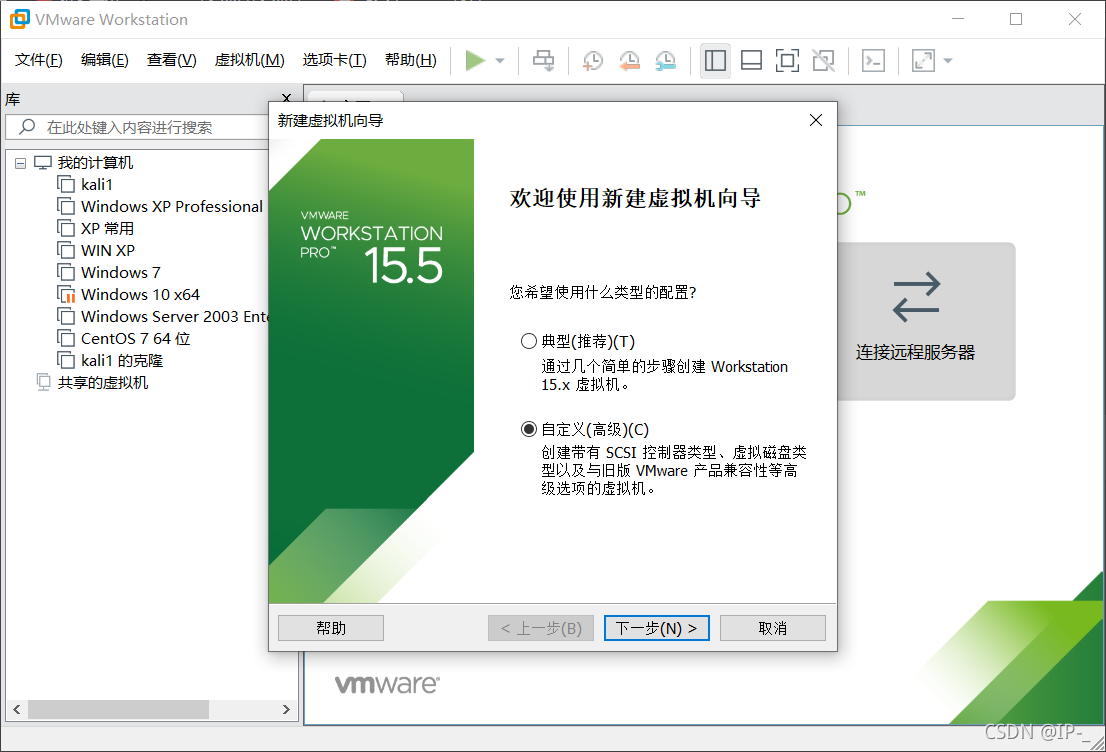The height and width of the screenshot is (752, 1106).
Task: Open the snapshot manager icon
Action: click(x=665, y=61)
